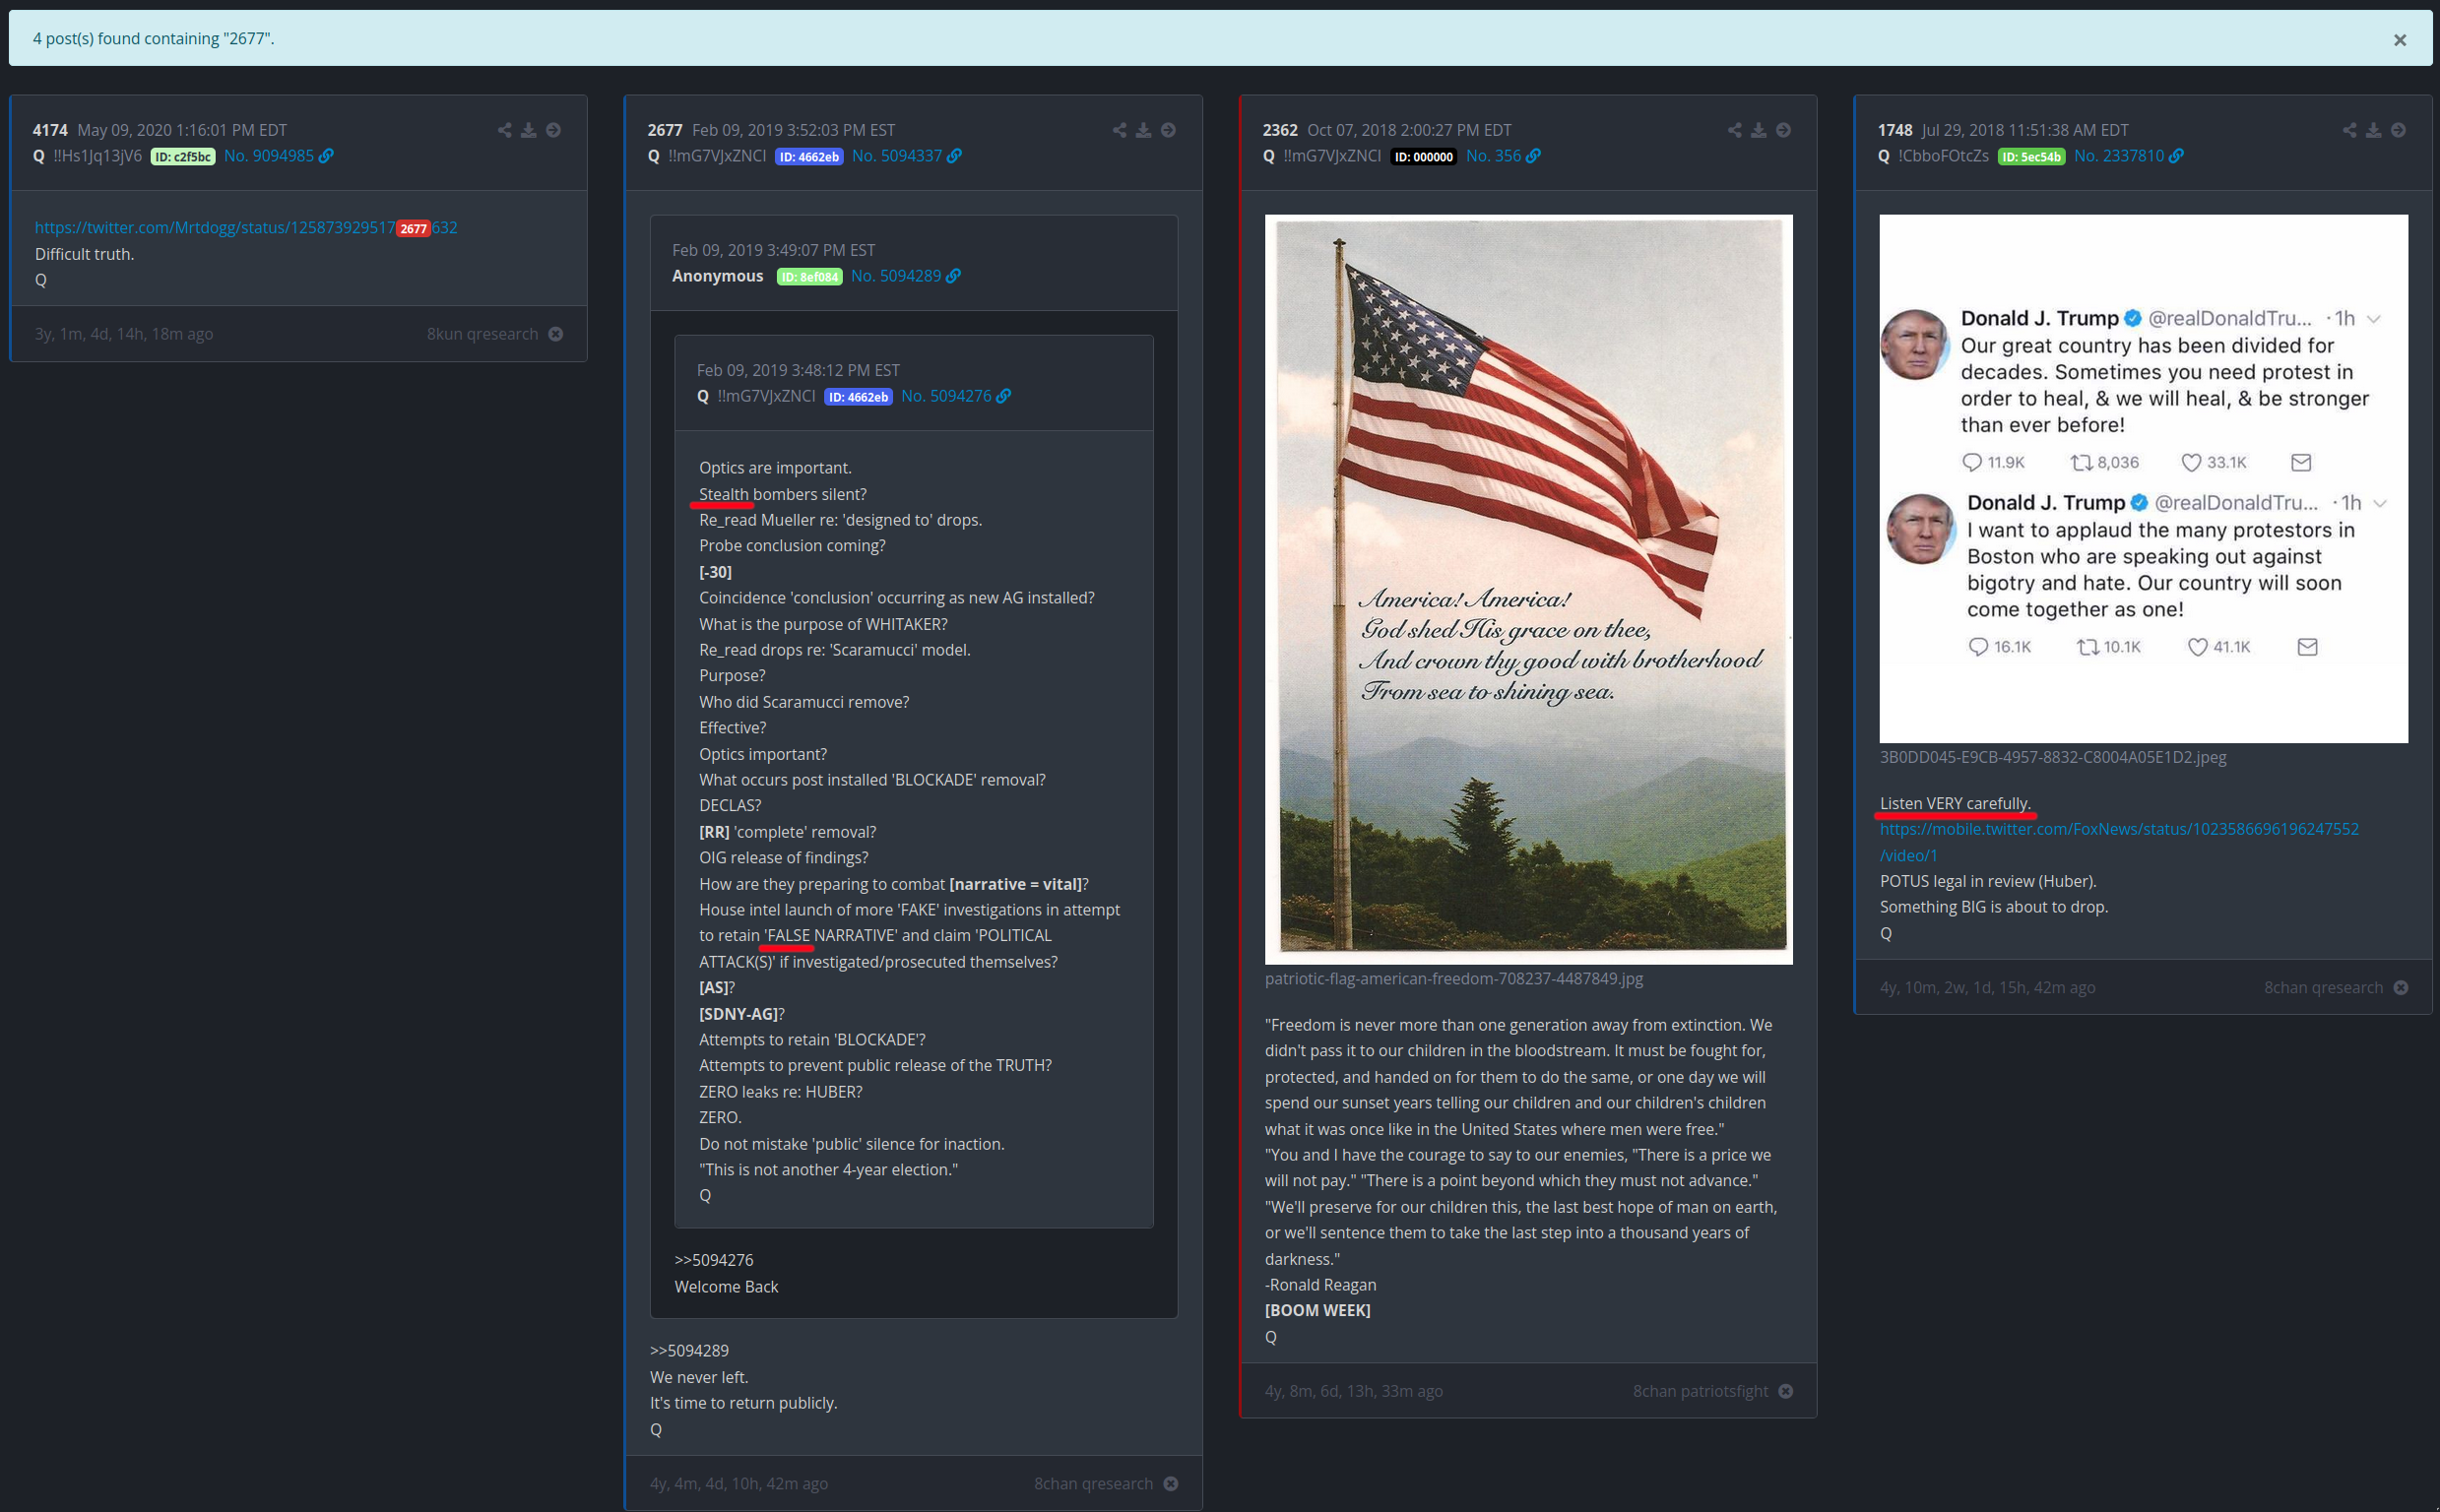Click post number 4174 heading

50,130
